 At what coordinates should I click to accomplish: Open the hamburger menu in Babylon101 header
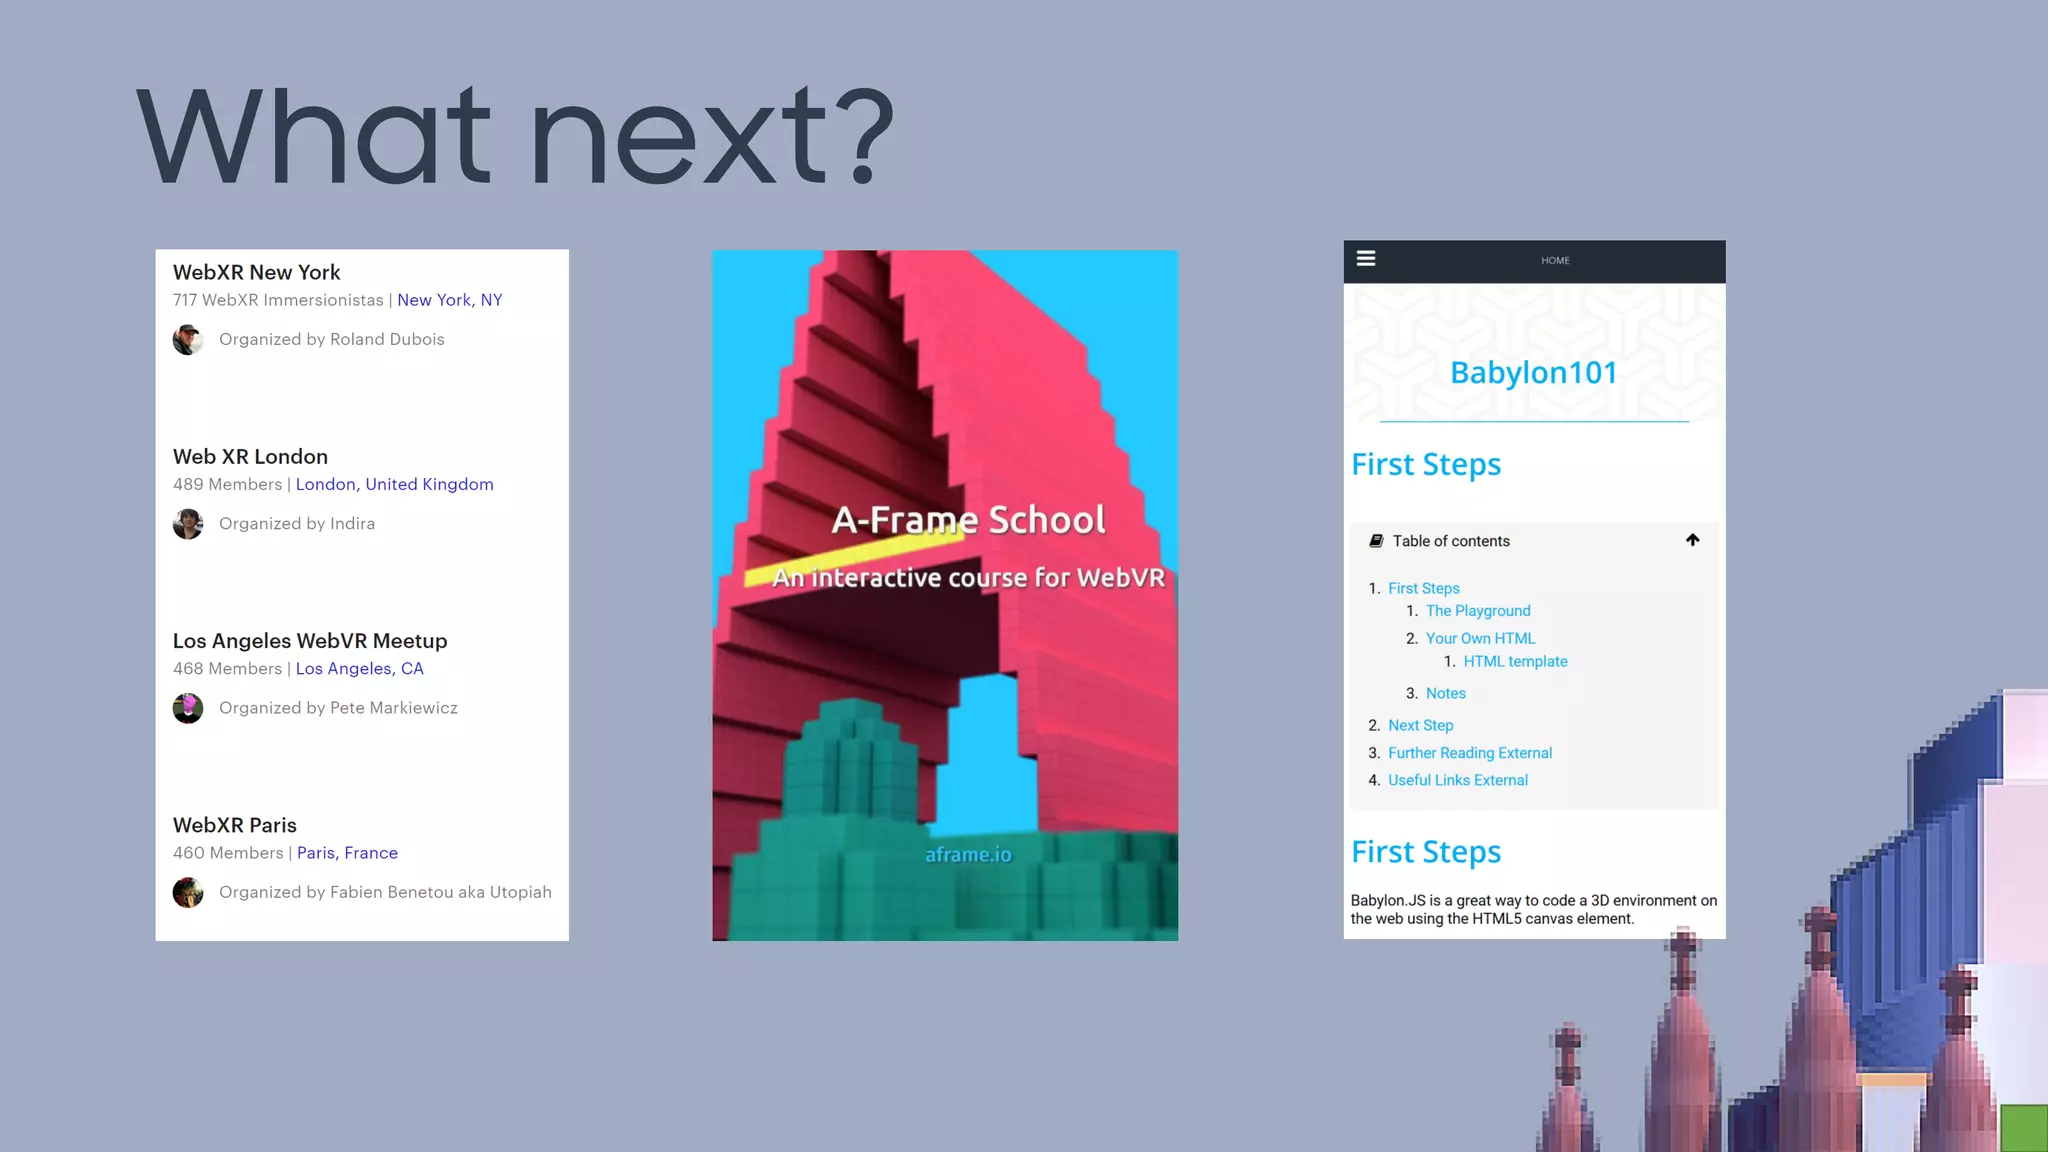click(x=1365, y=259)
